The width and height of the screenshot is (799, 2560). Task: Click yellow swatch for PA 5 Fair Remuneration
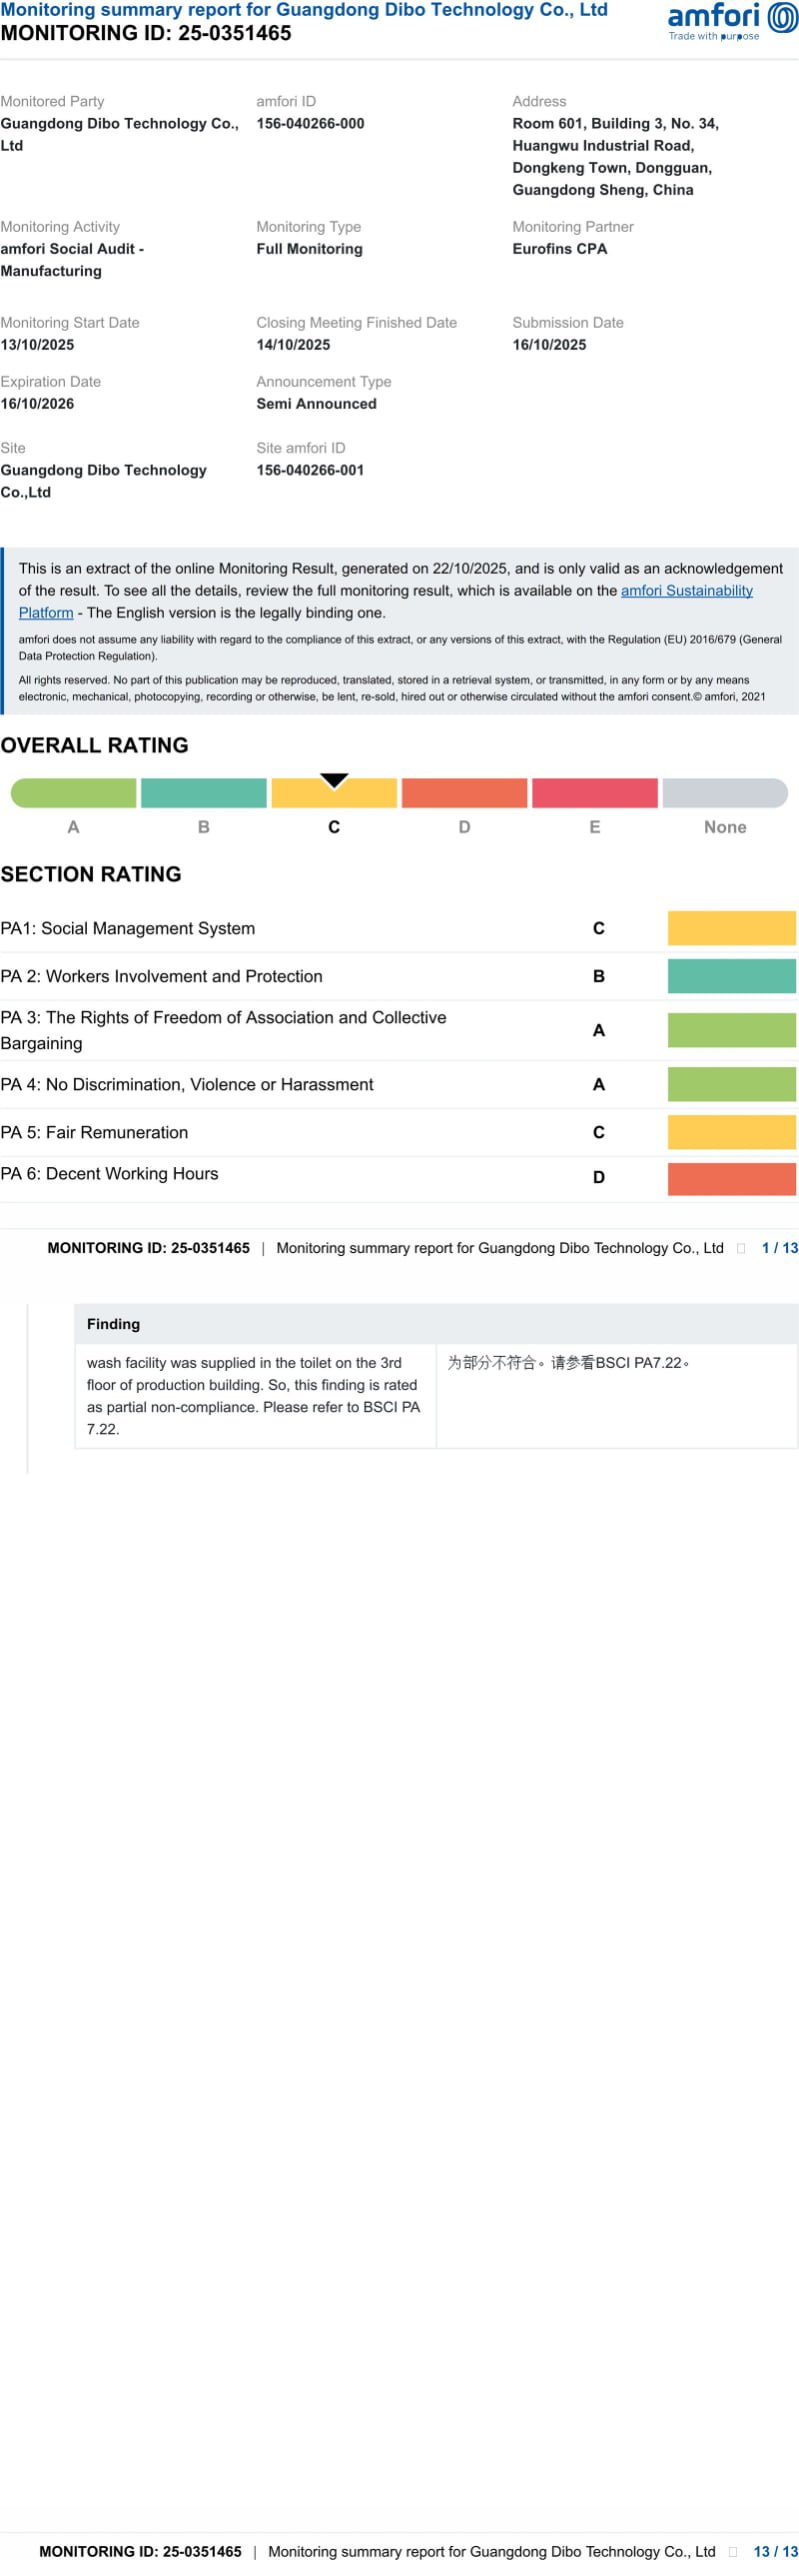click(732, 1132)
